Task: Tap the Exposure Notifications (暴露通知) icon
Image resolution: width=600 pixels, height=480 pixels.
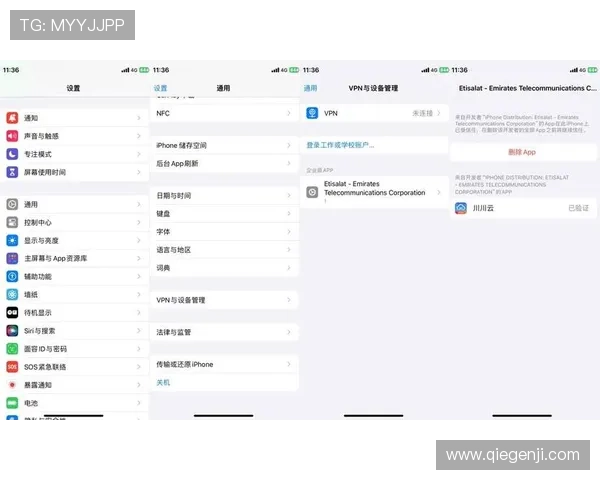Action: [x=12, y=385]
